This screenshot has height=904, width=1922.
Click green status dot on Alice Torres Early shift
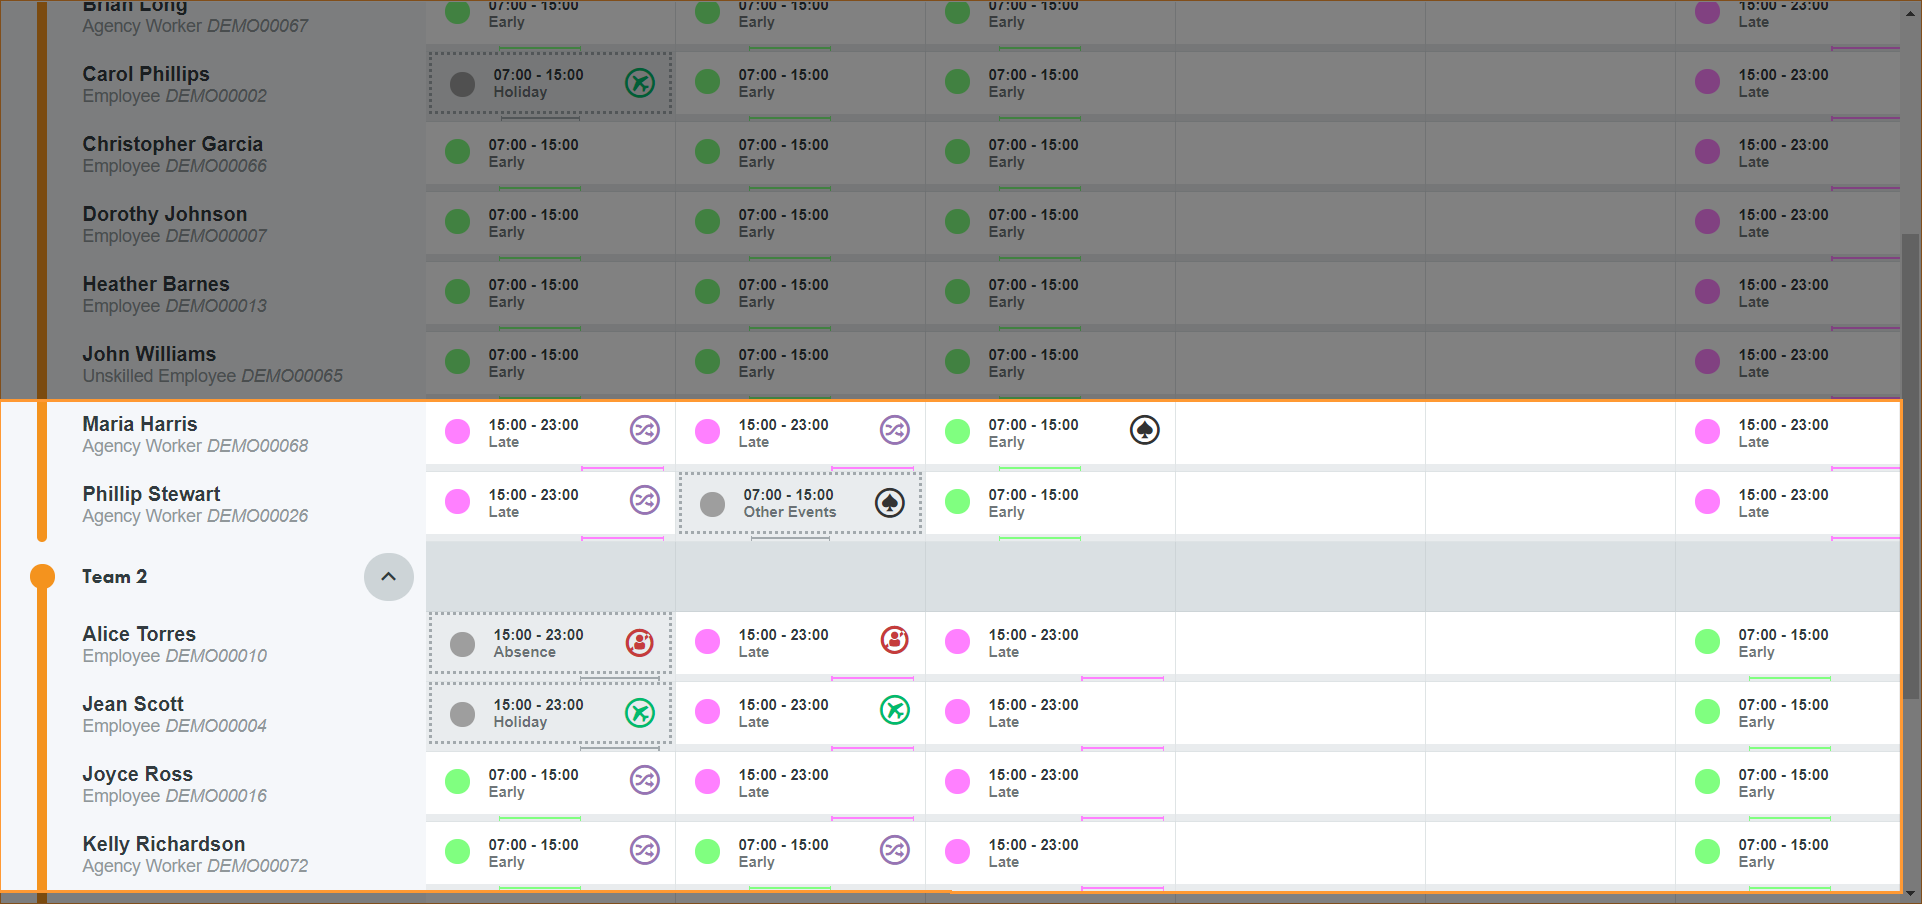[1707, 641]
